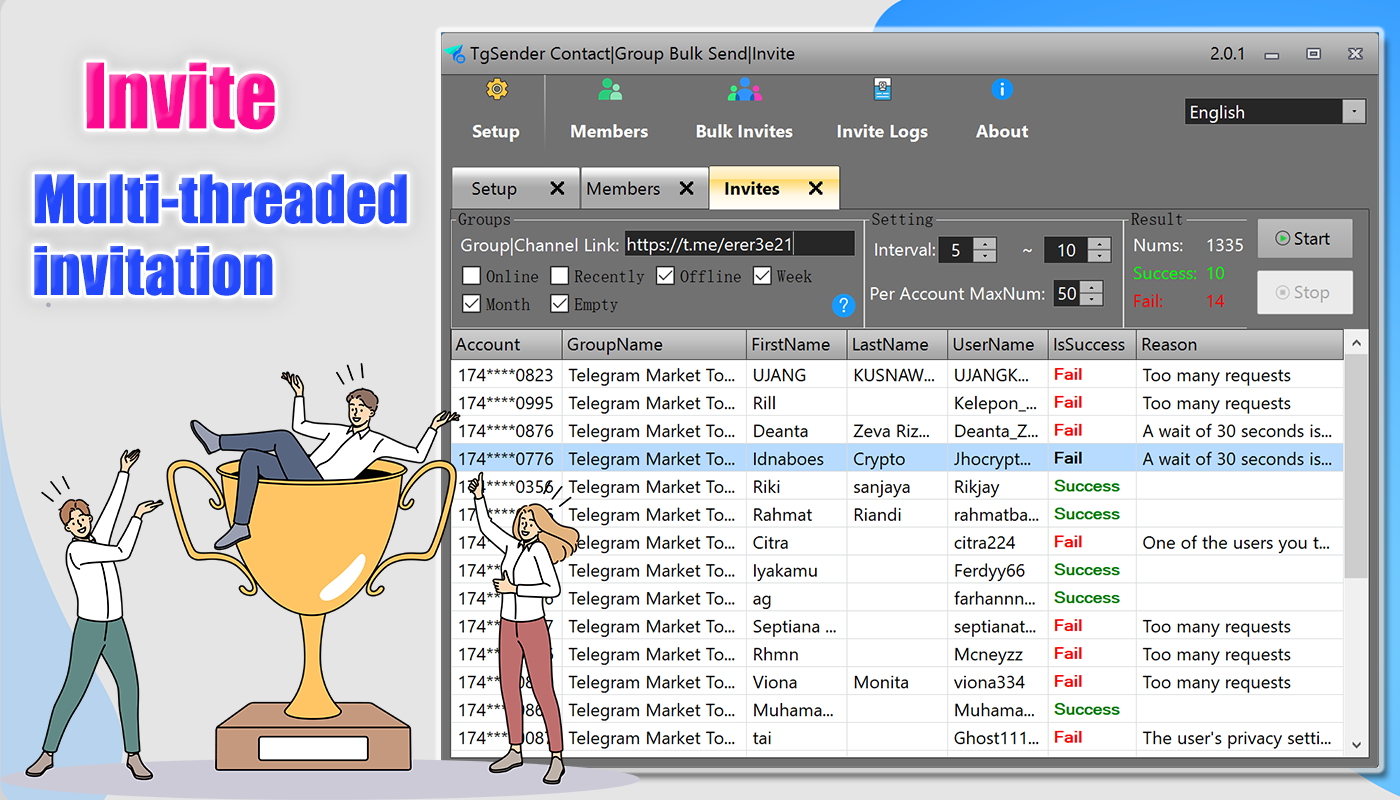The height and width of the screenshot is (800, 1400).
Task: Decrease the minimum interval value
Action: (985, 256)
